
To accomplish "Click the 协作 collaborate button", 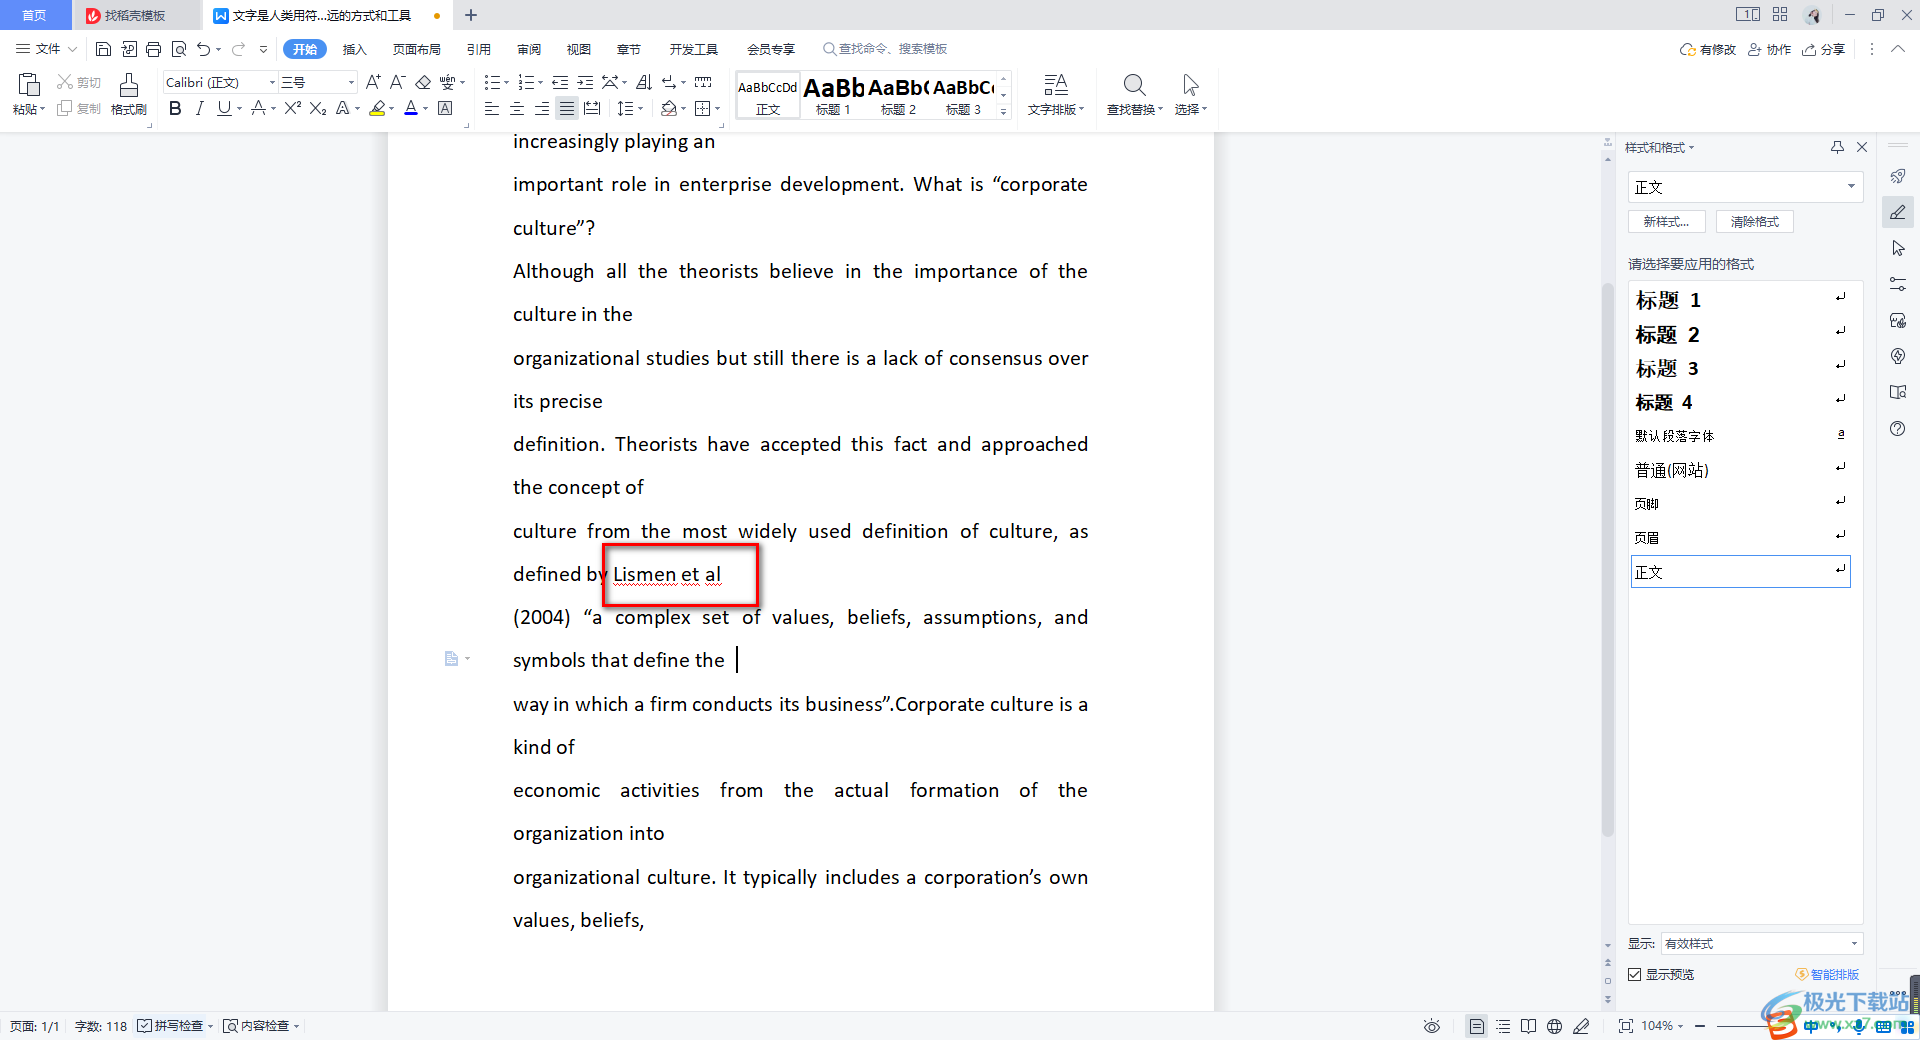I will click(x=1770, y=49).
